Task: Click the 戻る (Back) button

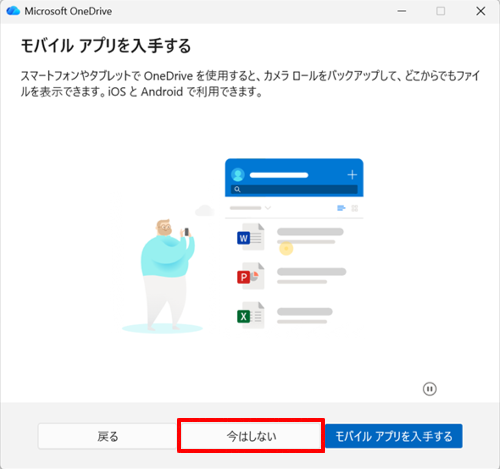Action: pos(108,436)
